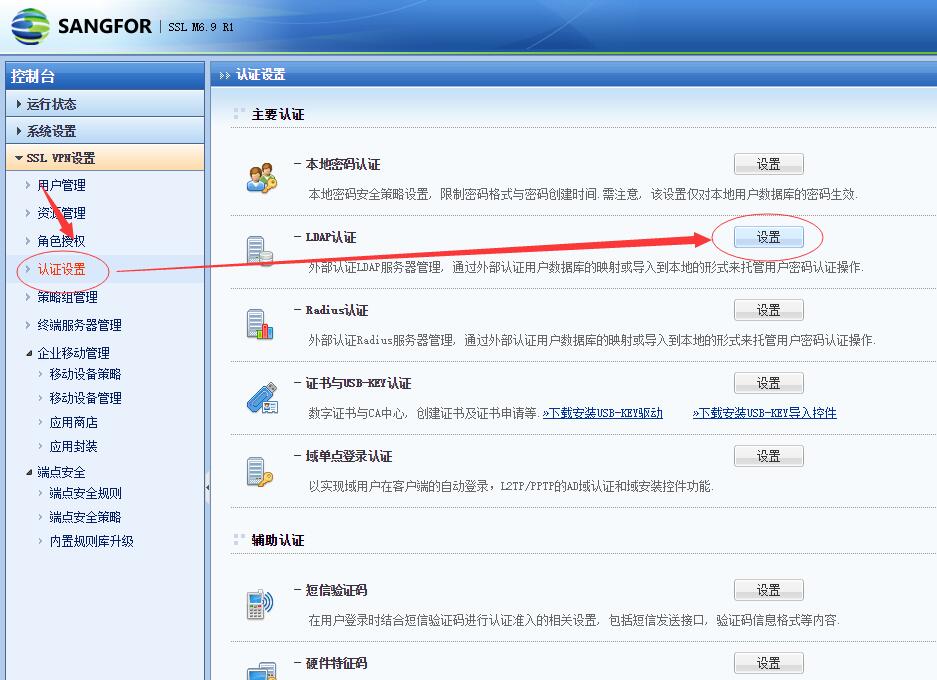This screenshot has height=680, width=937.
Task: Open 策略组管理 in the sidebar
Action: pos(68,297)
